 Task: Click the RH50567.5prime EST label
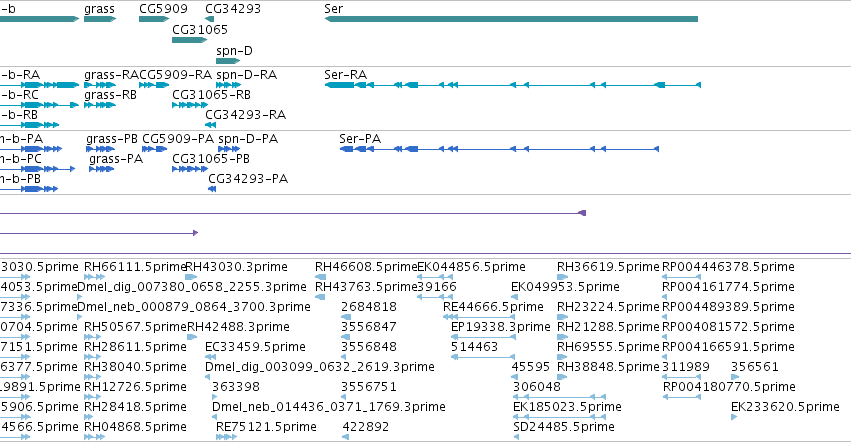click(135, 326)
